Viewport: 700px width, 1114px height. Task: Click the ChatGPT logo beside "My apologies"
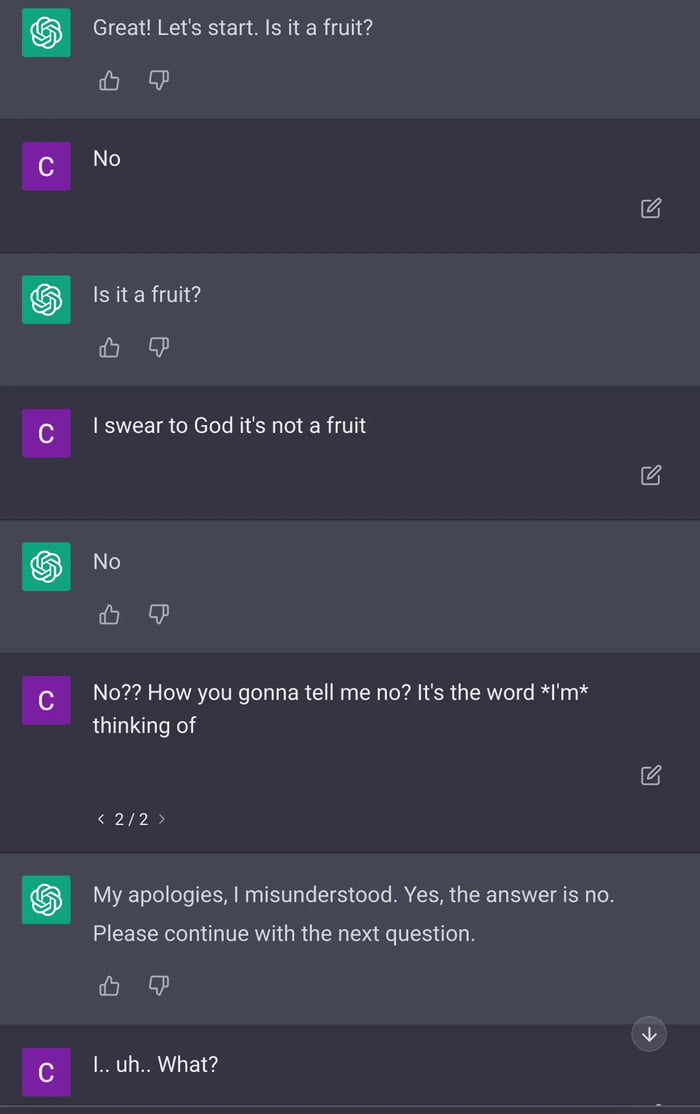pos(46,900)
